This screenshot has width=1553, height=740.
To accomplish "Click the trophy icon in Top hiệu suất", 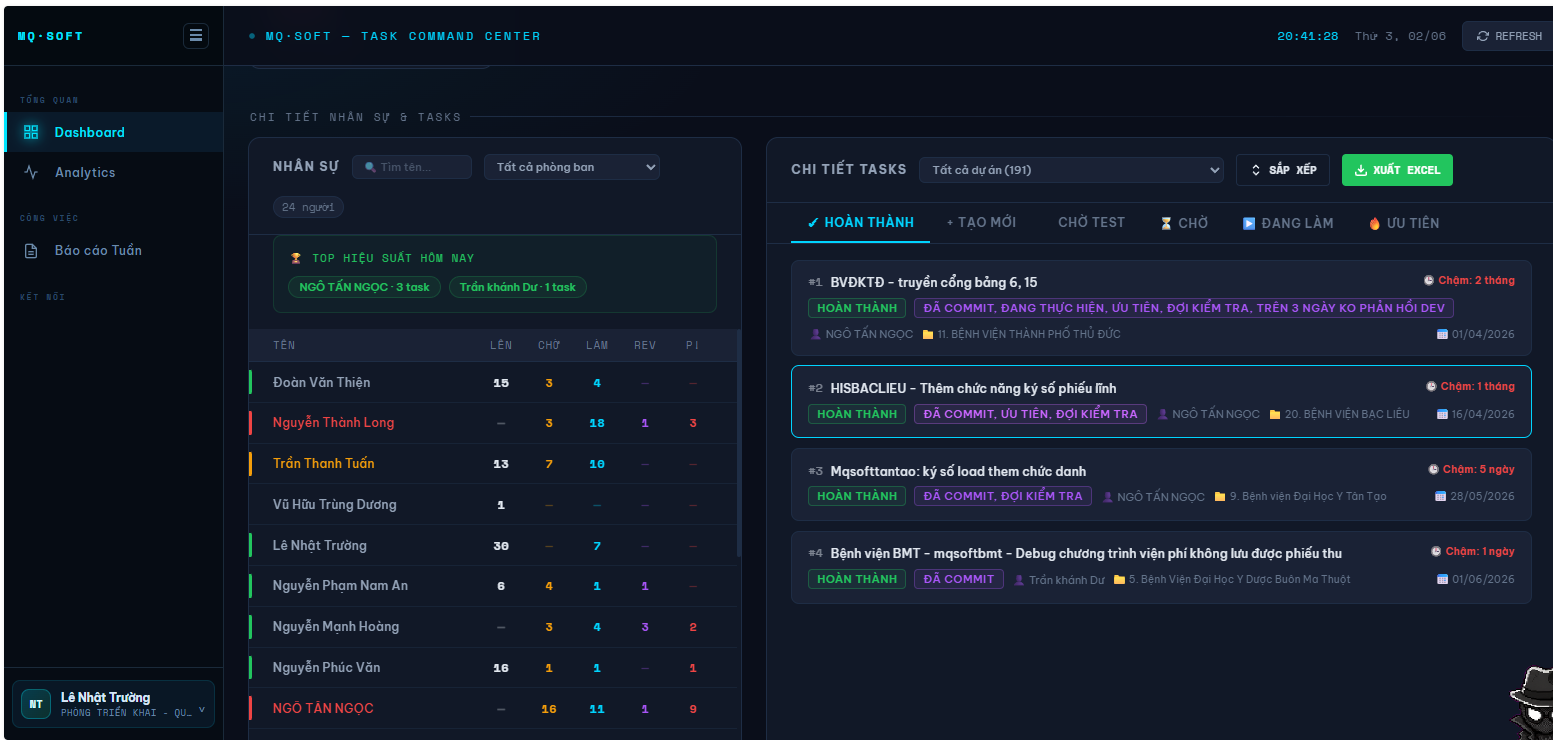I will (x=296, y=258).
